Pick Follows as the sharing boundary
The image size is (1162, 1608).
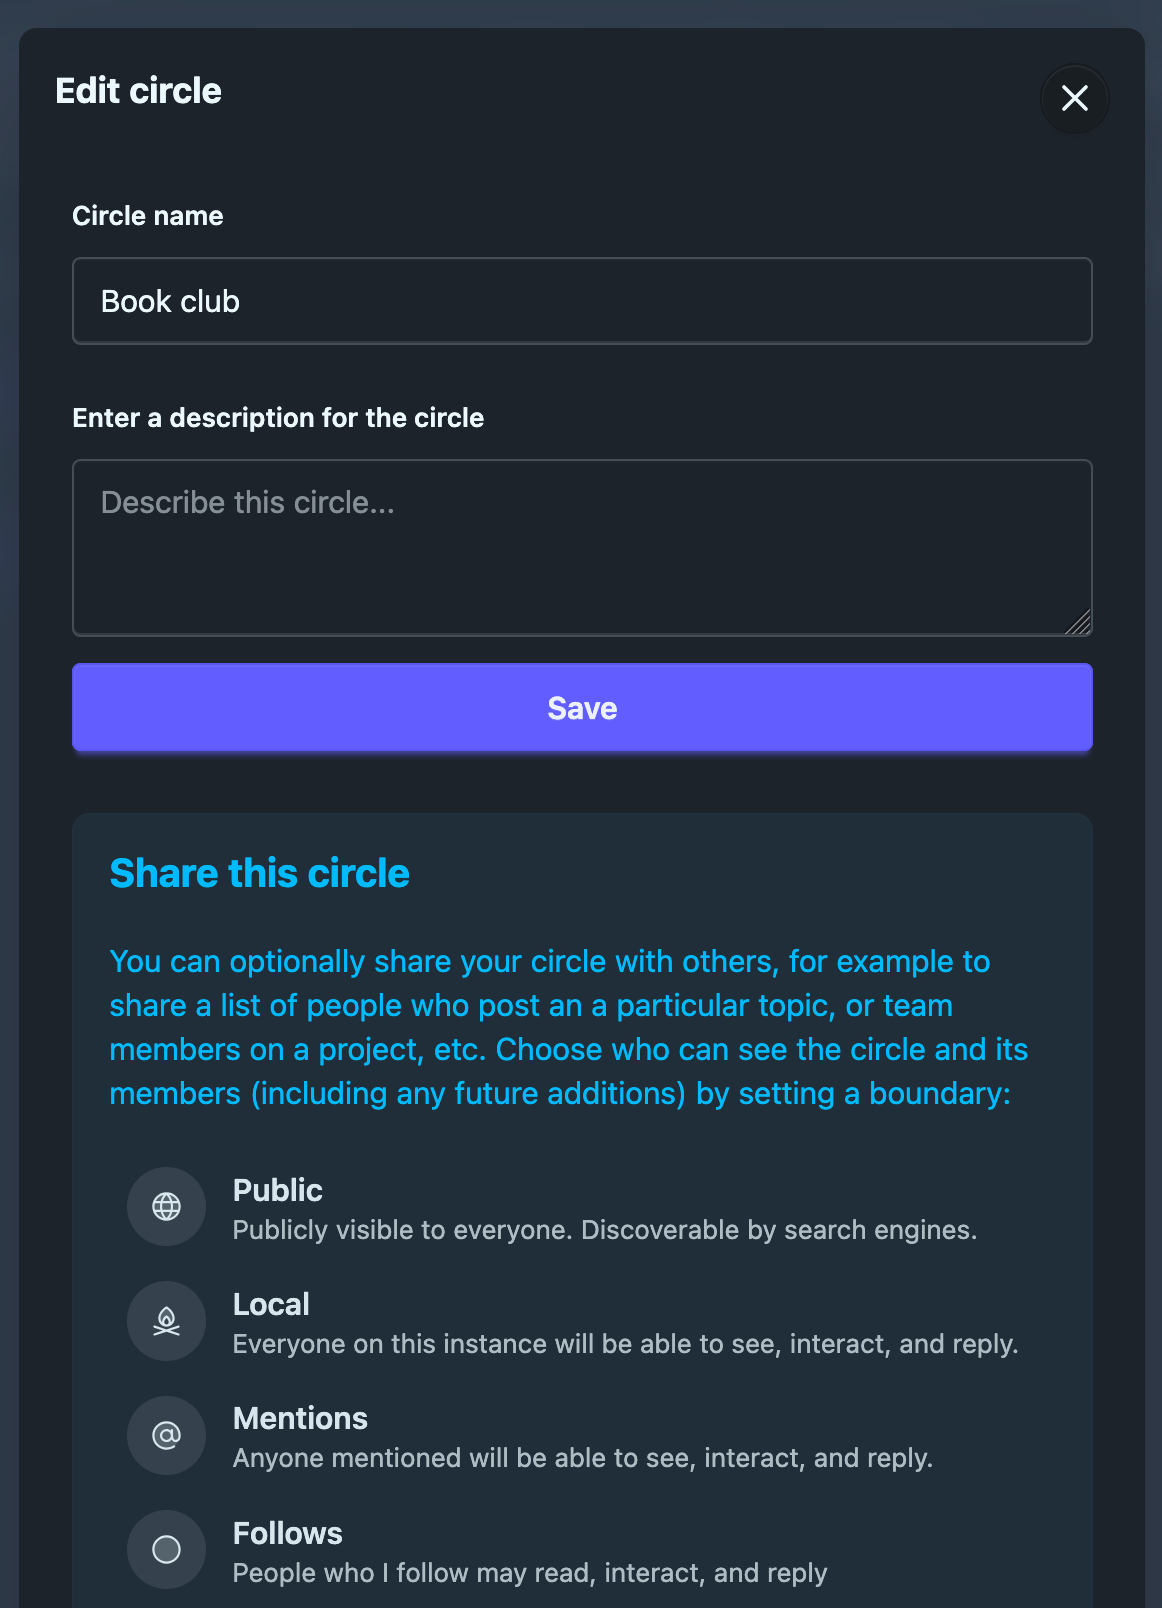(287, 1532)
